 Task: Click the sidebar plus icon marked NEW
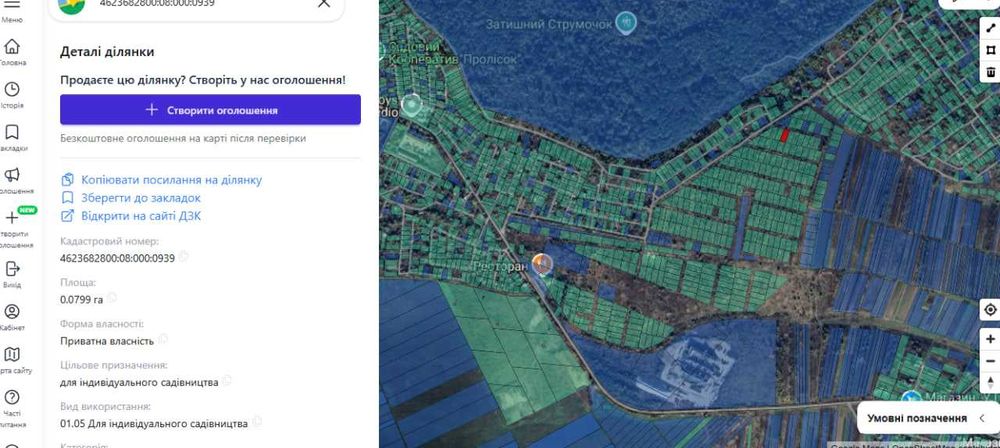click(x=11, y=218)
